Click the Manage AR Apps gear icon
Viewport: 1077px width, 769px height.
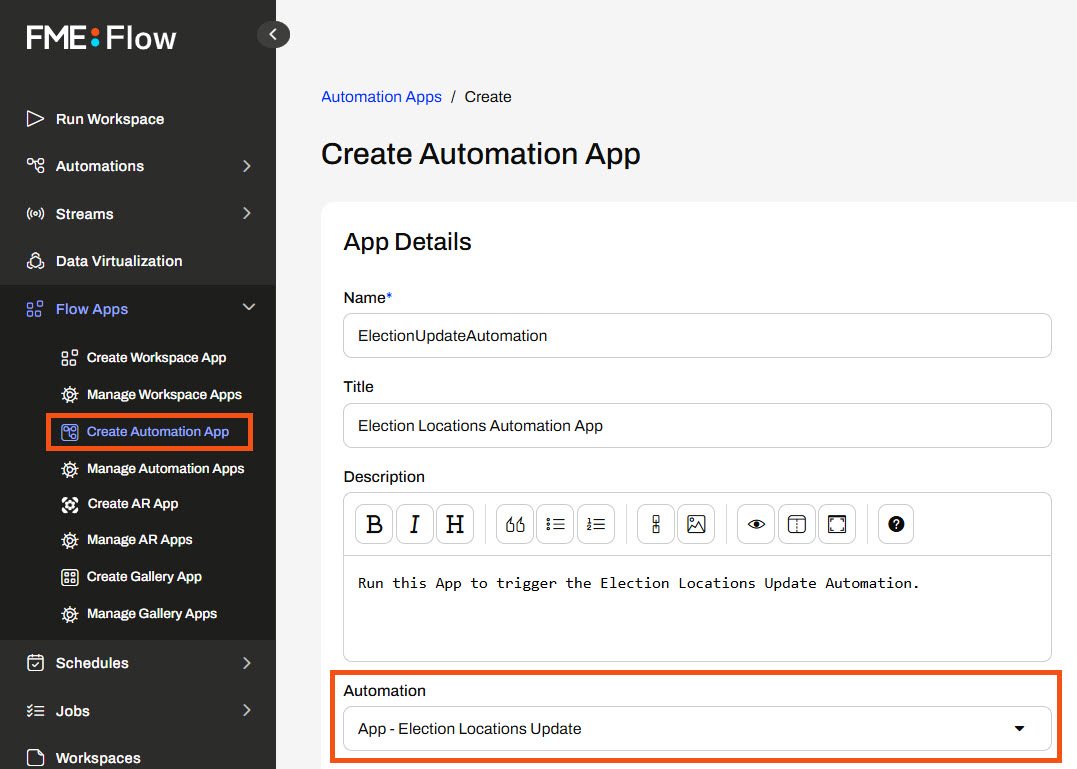tap(69, 540)
